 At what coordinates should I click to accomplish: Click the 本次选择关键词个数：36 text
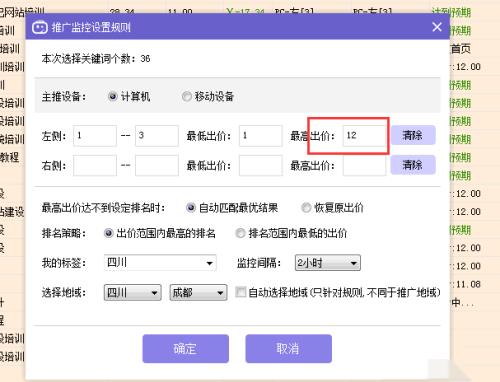point(96,59)
